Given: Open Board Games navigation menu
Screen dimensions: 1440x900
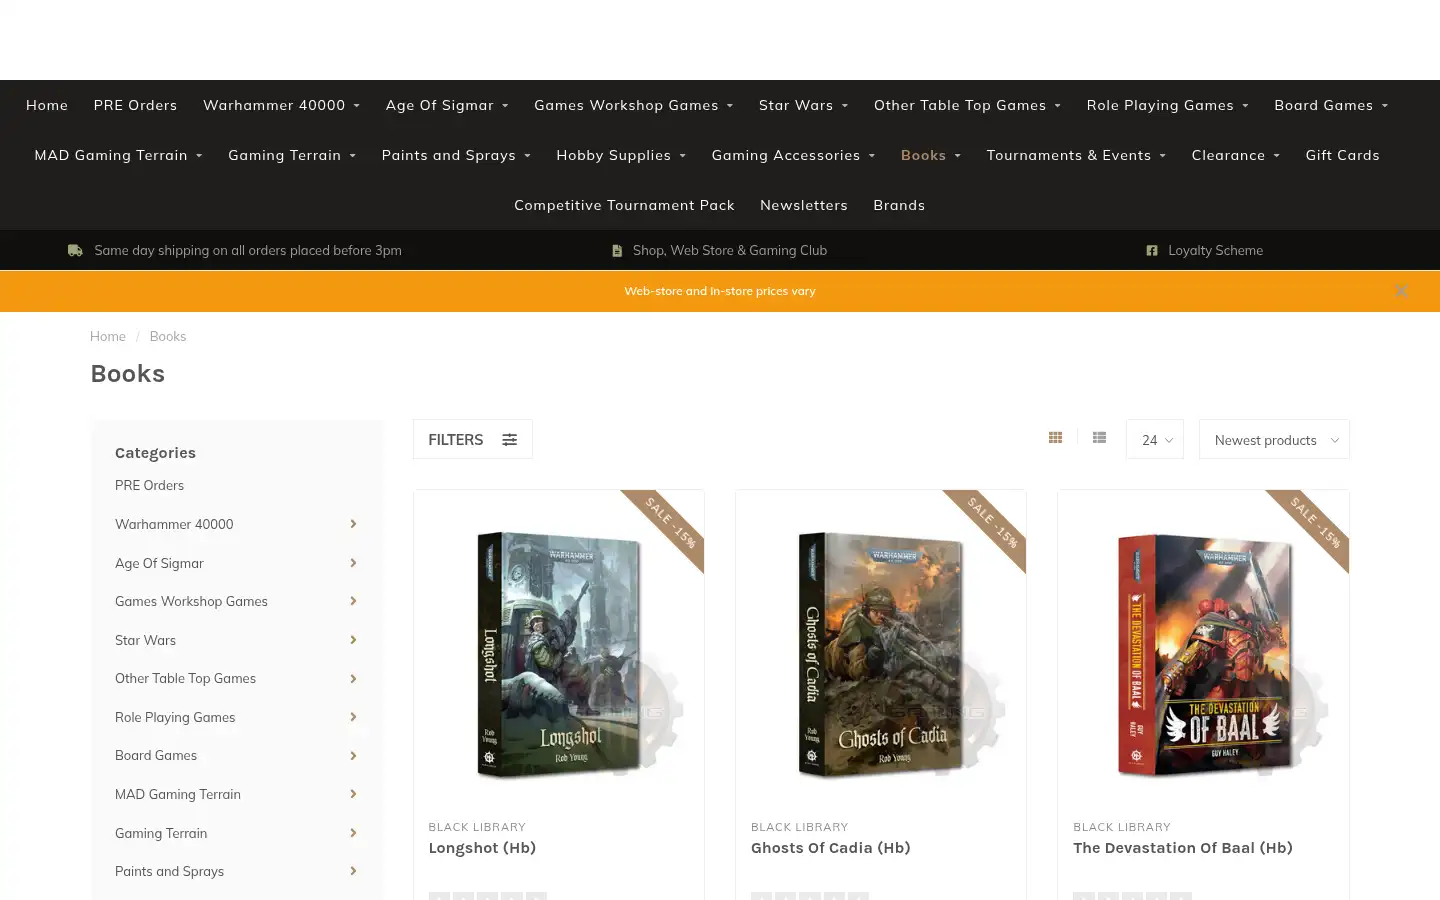Looking at the screenshot, I should tap(1331, 105).
